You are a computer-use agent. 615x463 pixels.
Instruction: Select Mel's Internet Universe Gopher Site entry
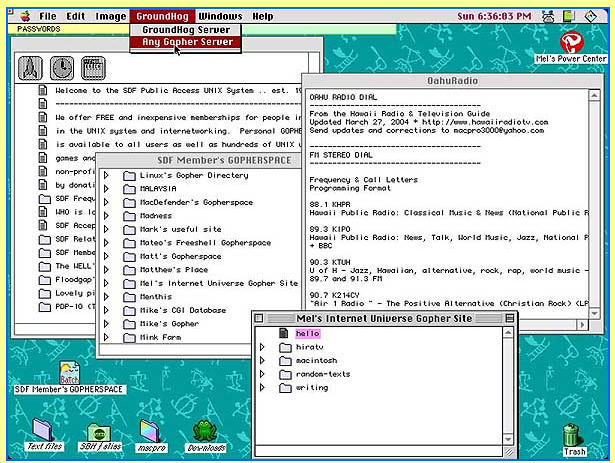tap(219, 283)
